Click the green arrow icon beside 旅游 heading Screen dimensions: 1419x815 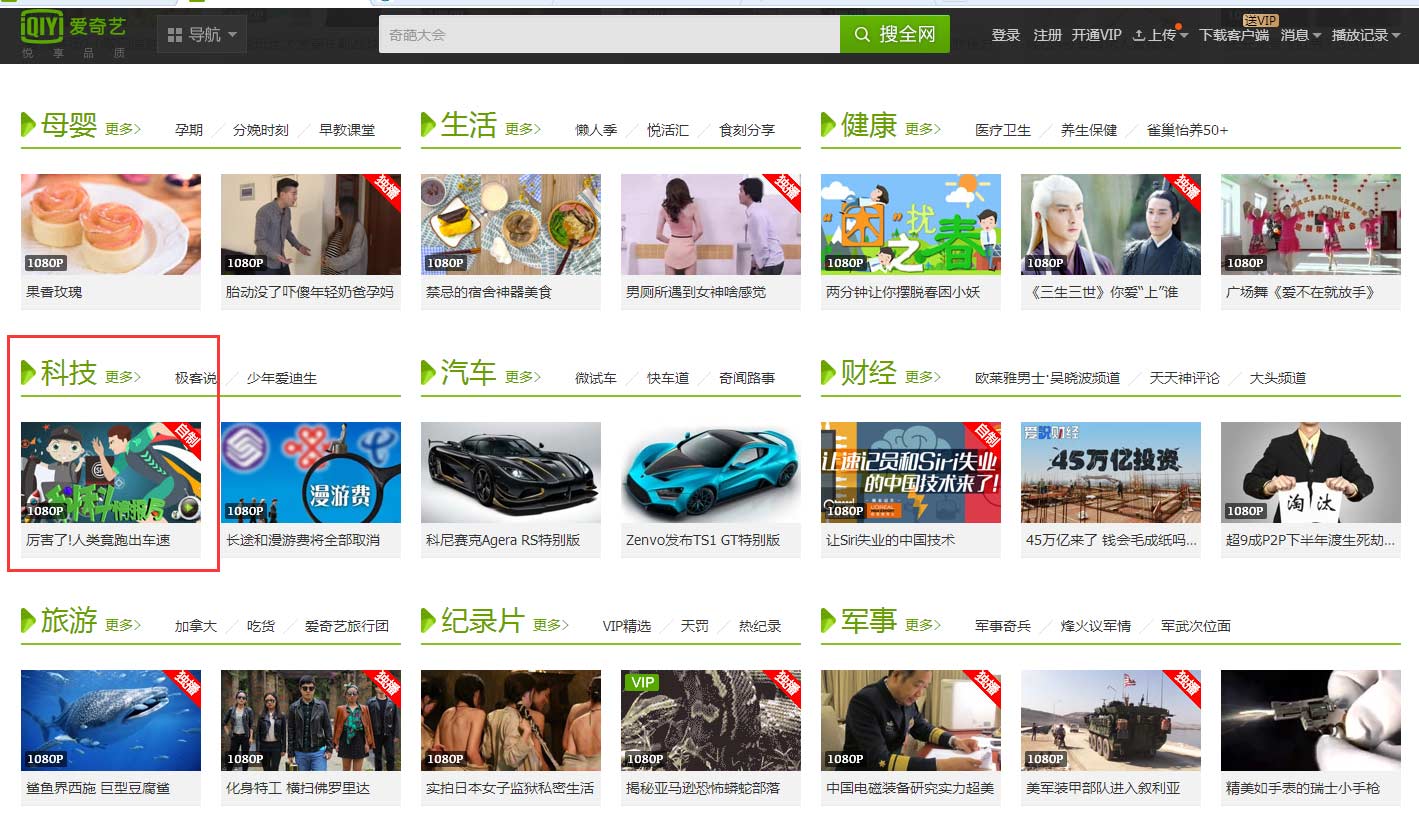(29, 621)
